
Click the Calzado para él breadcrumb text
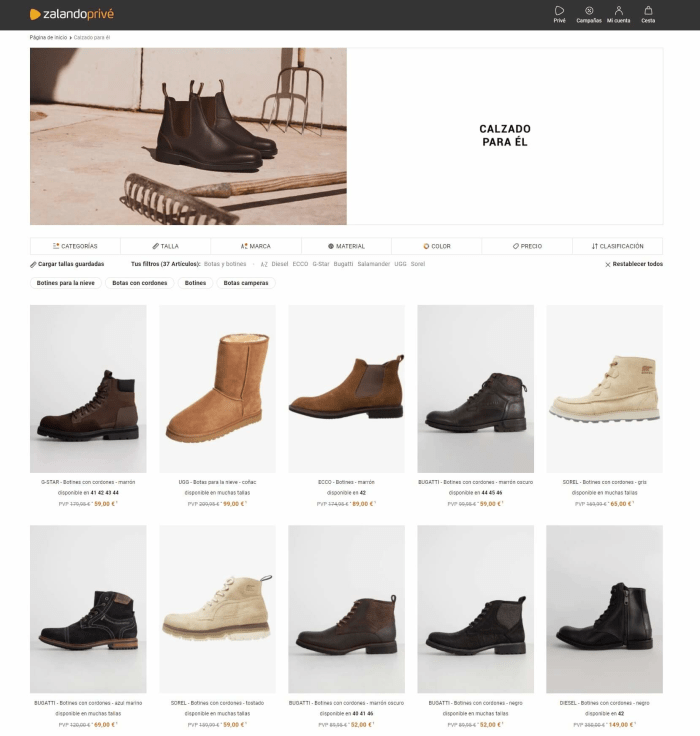click(92, 38)
